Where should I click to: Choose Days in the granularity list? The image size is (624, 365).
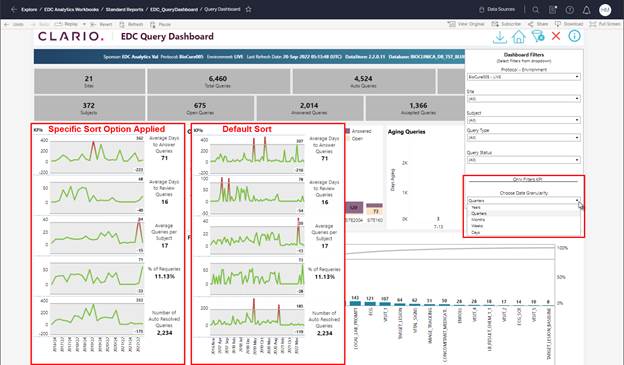(x=476, y=232)
